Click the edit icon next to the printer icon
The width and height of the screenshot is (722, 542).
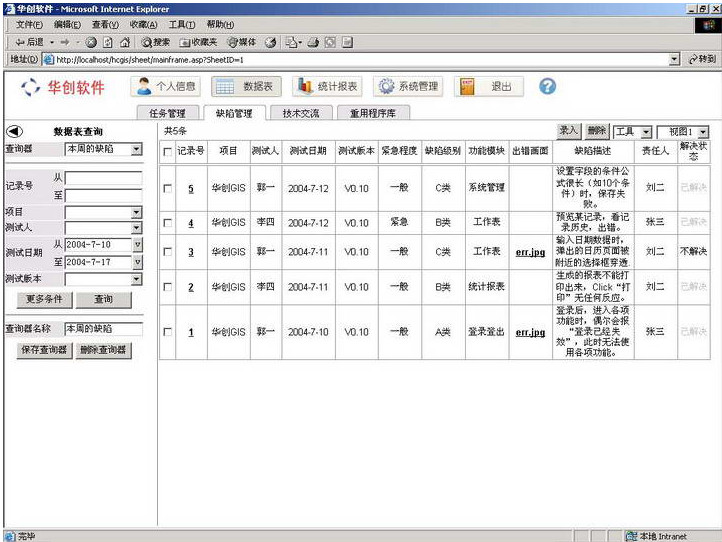(330, 42)
